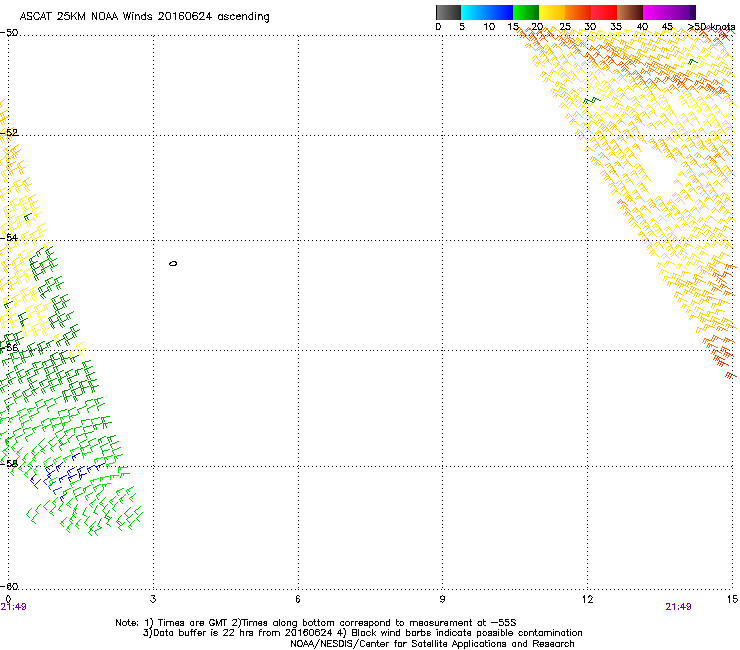Image resolution: width=740 pixels, height=650 pixels.
Task: Click the '6' longitude axis label
Action: (x=298, y=599)
